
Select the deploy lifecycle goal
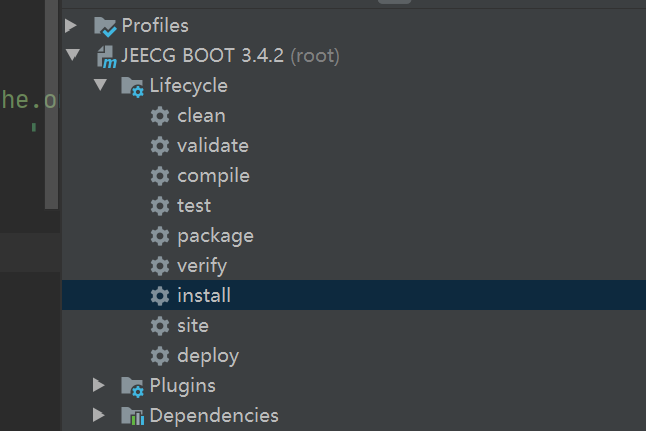[208, 356]
